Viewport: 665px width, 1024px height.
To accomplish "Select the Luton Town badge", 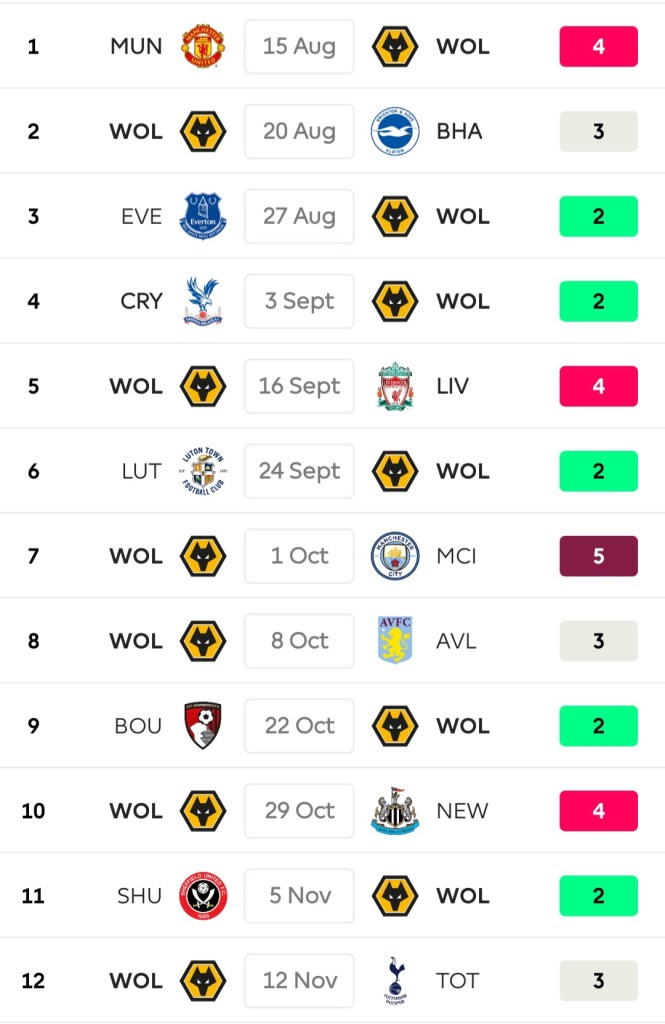I will tap(202, 471).
